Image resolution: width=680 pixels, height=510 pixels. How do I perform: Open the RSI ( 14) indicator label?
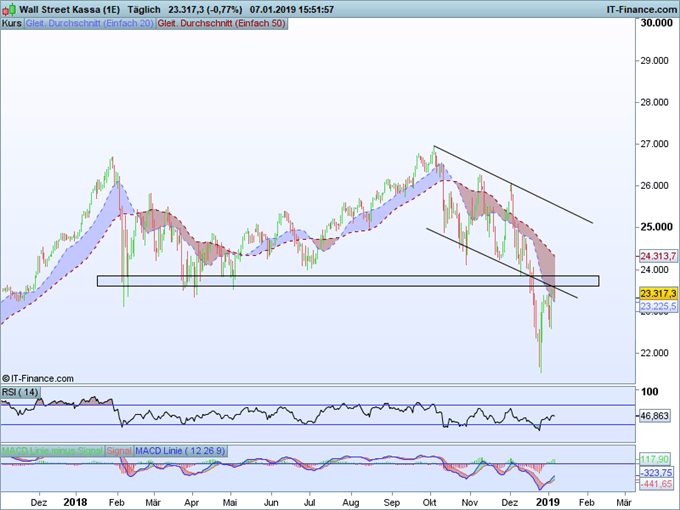tap(20, 392)
